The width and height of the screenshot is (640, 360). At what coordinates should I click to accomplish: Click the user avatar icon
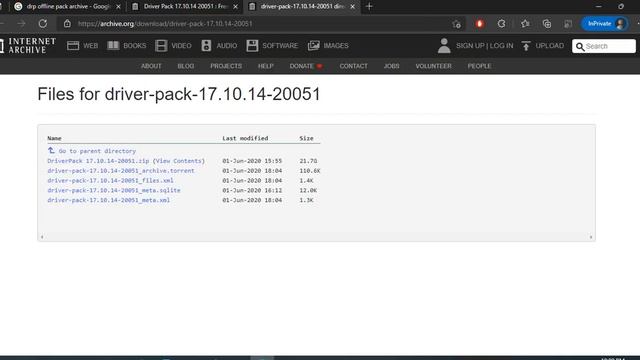point(444,46)
